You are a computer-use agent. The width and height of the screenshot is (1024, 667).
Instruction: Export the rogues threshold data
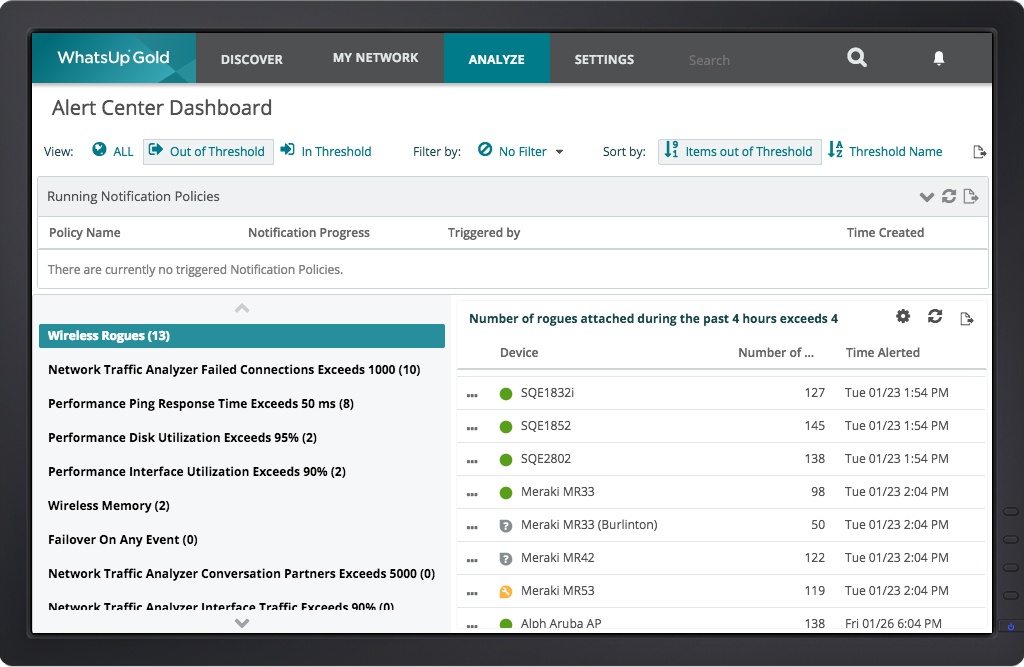click(966, 317)
